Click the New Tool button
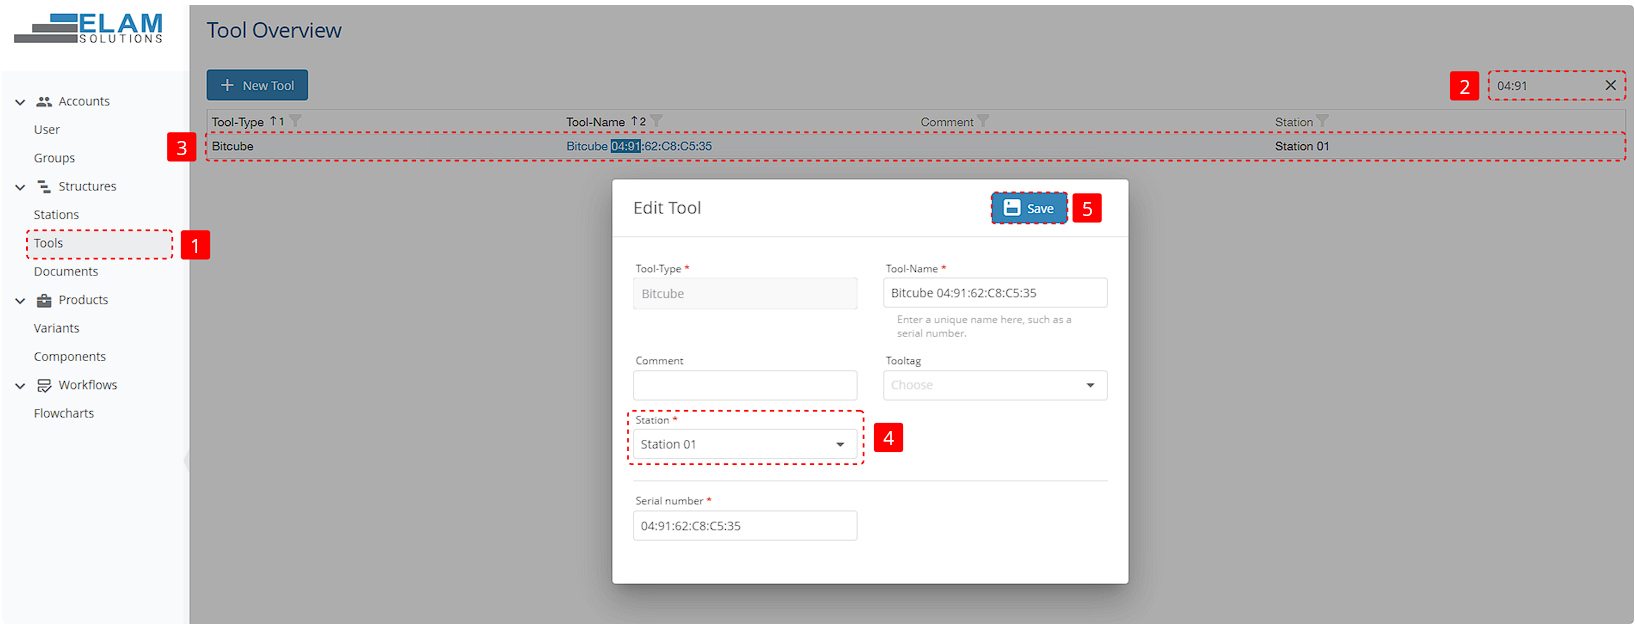This screenshot has height=625, width=1635. coord(257,85)
